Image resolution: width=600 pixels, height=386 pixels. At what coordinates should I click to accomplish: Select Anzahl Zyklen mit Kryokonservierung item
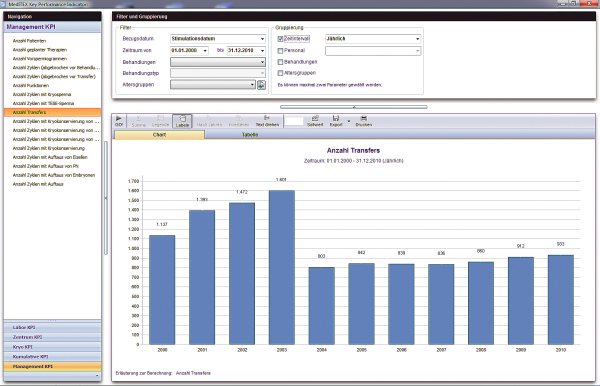tap(49, 148)
